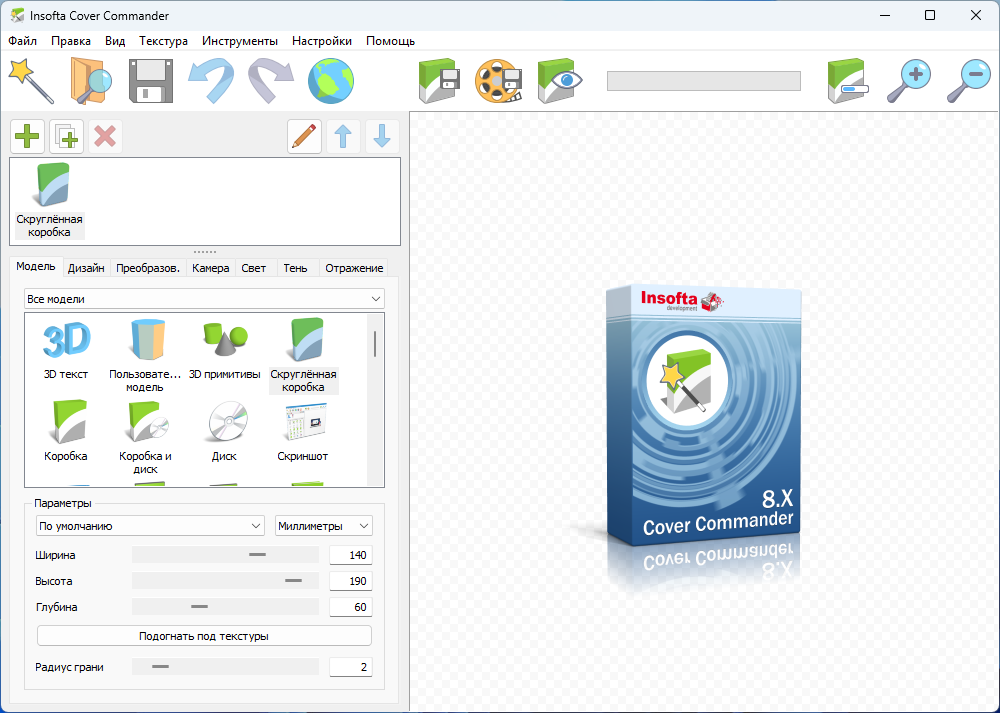Redo the last undone action
1000x713 pixels.
[x=270, y=80]
